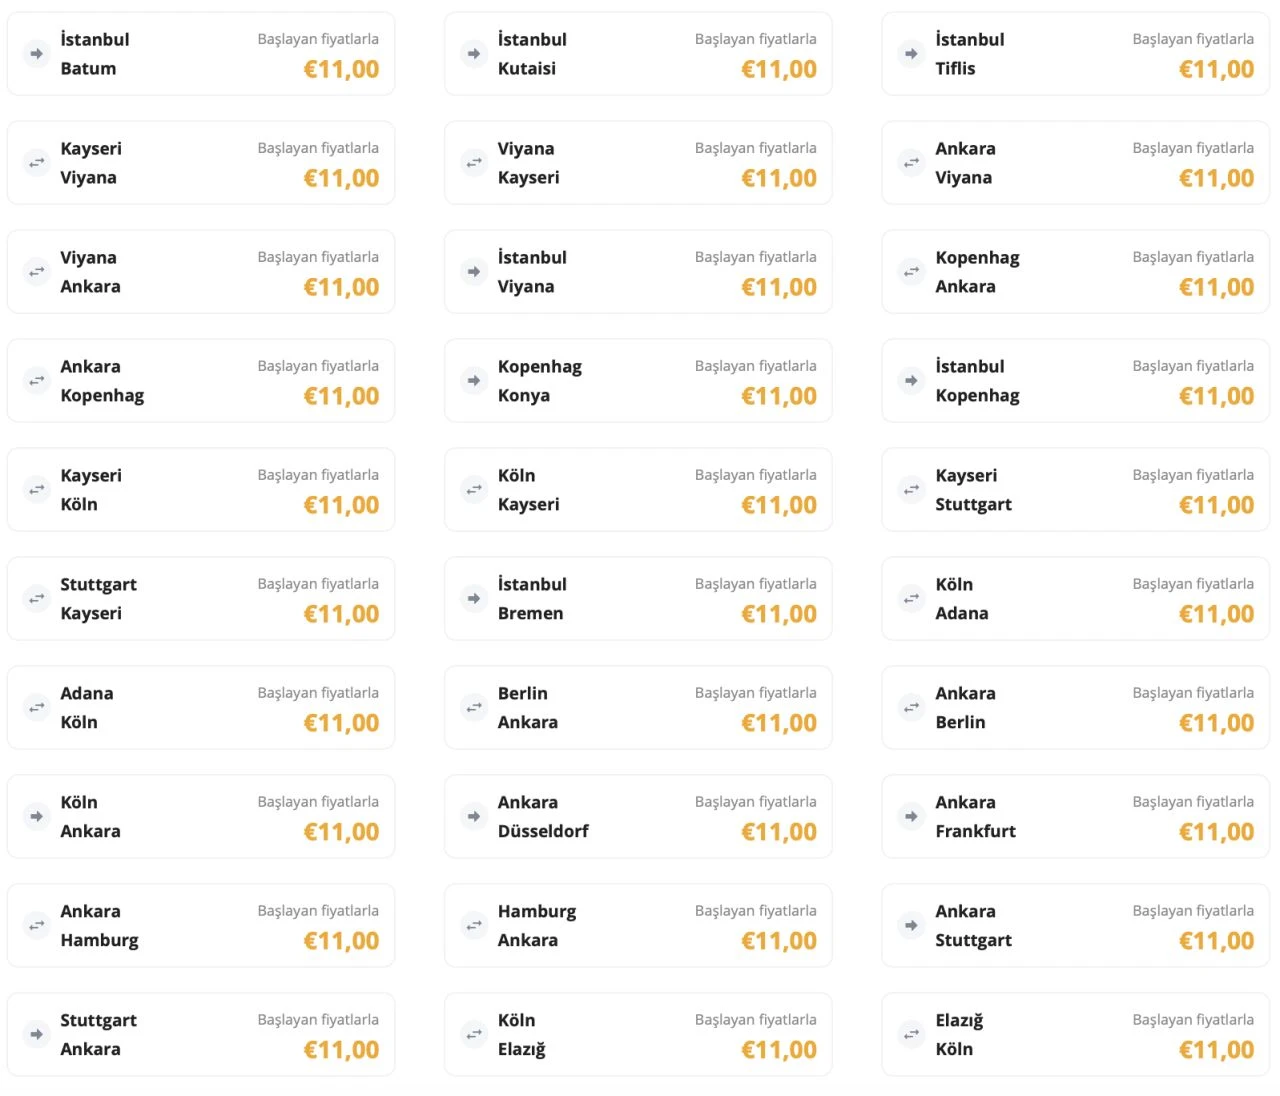Click the one-way arrow icon for İstanbul–Batum
The width and height of the screenshot is (1280, 1096).
tap(37, 54)
